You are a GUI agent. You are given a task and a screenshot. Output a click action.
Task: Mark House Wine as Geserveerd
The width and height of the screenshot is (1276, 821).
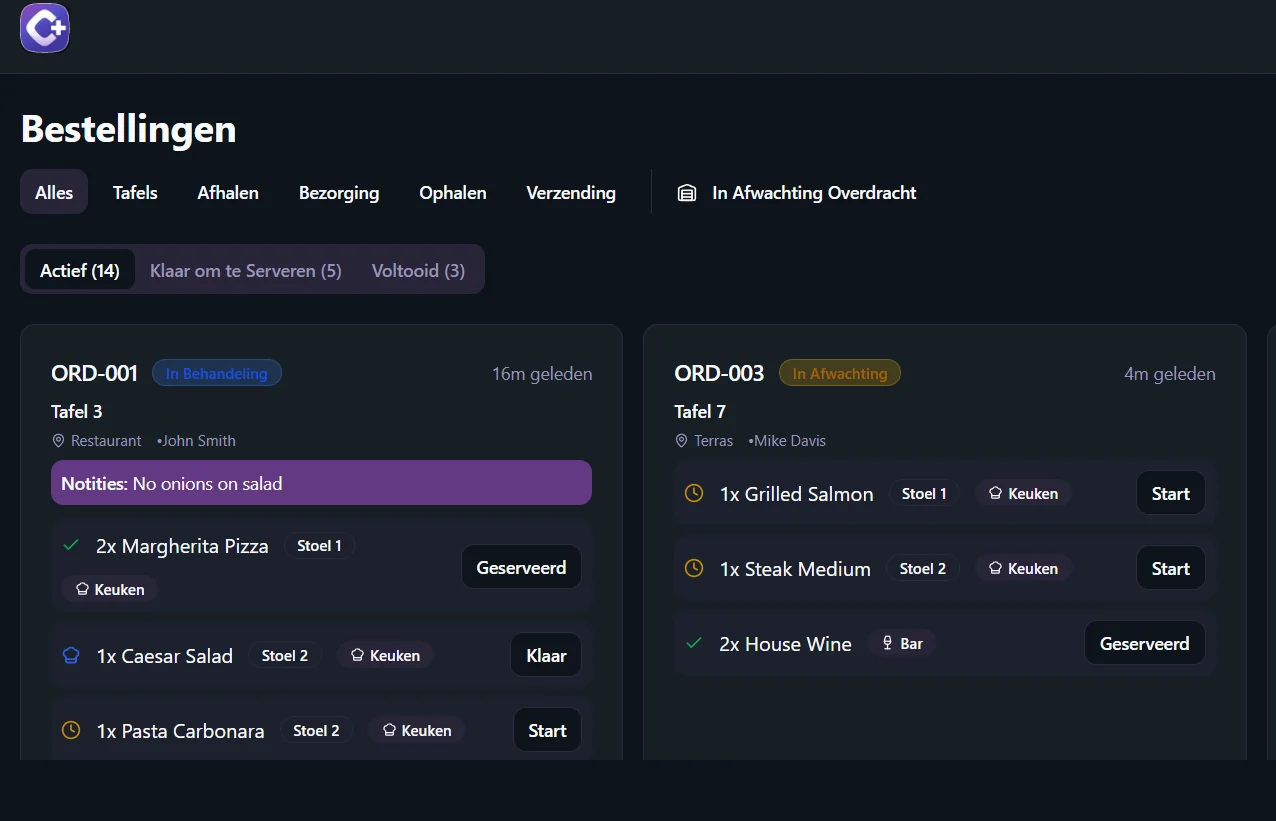[1144, 643]
